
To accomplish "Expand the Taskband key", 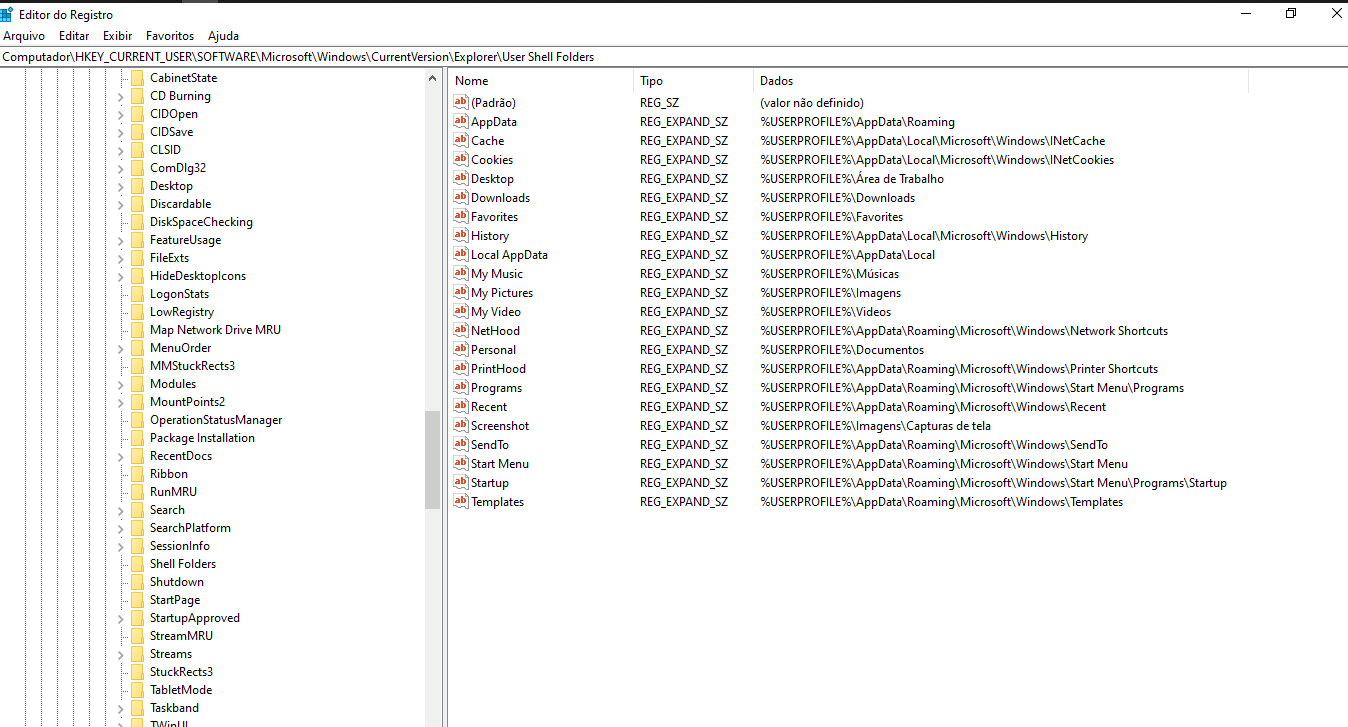I will click(121, 708).
